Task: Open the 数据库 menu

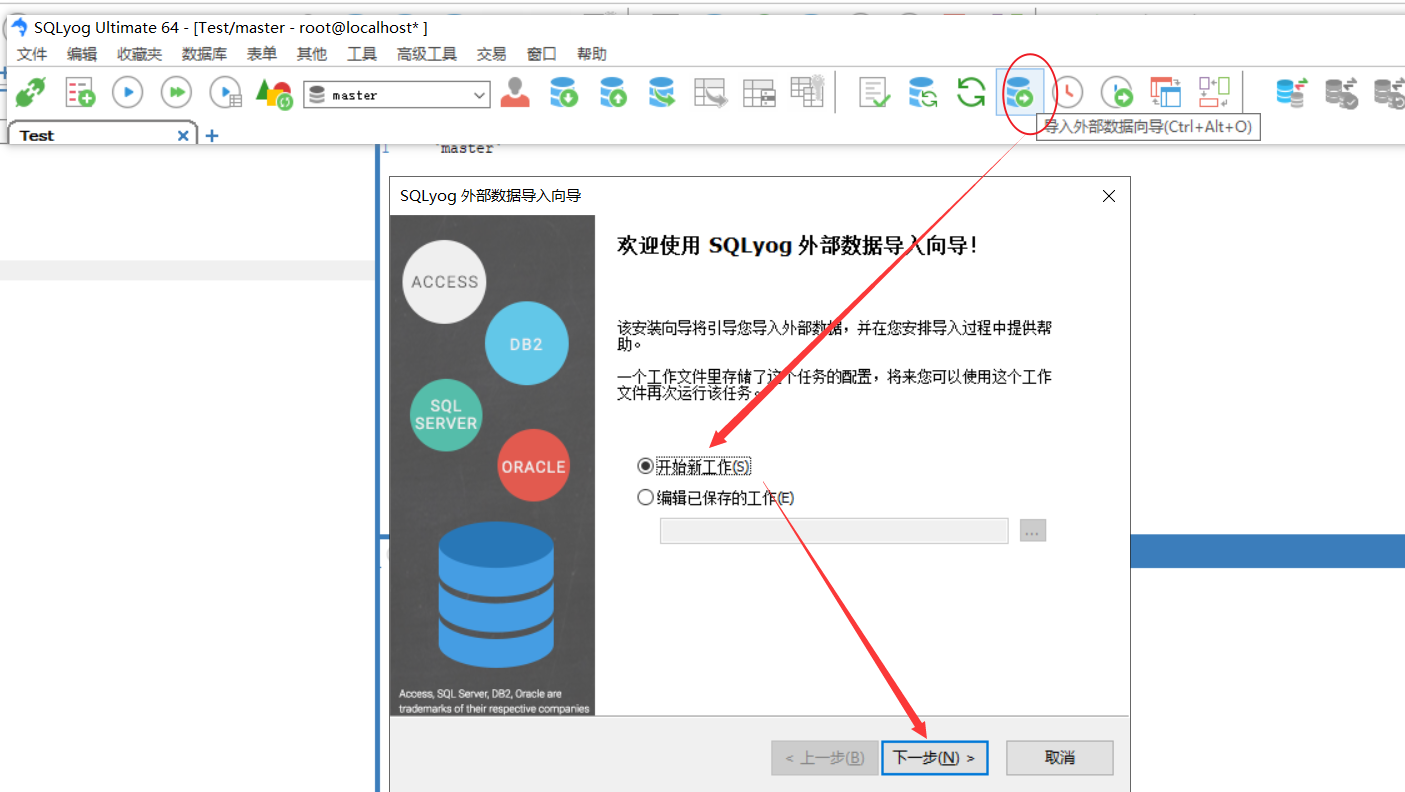Action: pyautogui.click(x=204, y=53)
